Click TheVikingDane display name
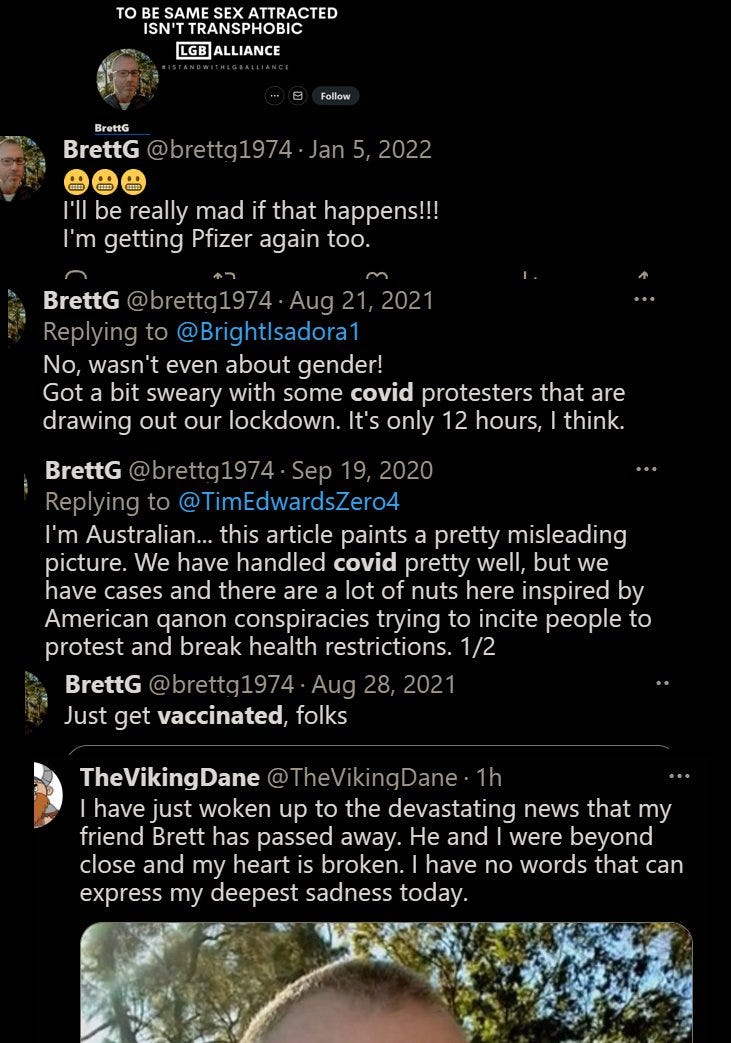The image size is (731, 1043). pos(170,777)
